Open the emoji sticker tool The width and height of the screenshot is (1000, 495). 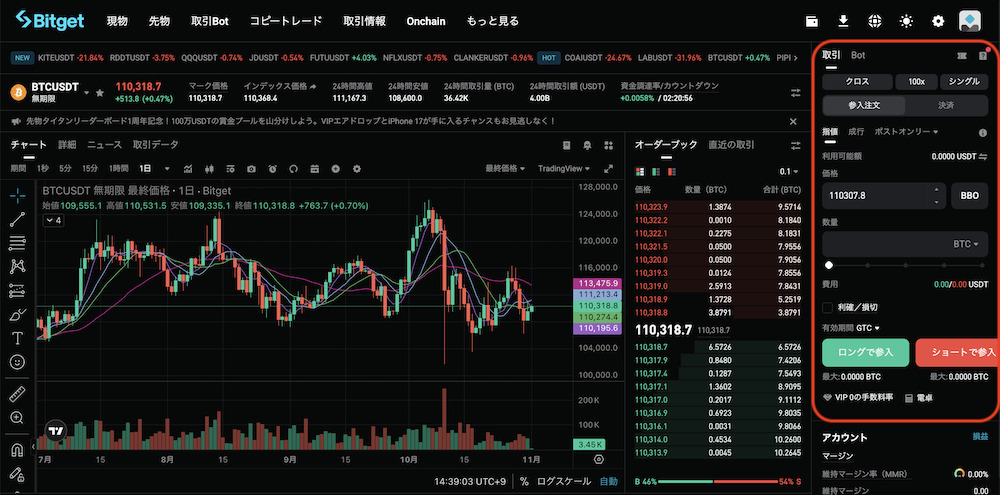pos(18,362)
